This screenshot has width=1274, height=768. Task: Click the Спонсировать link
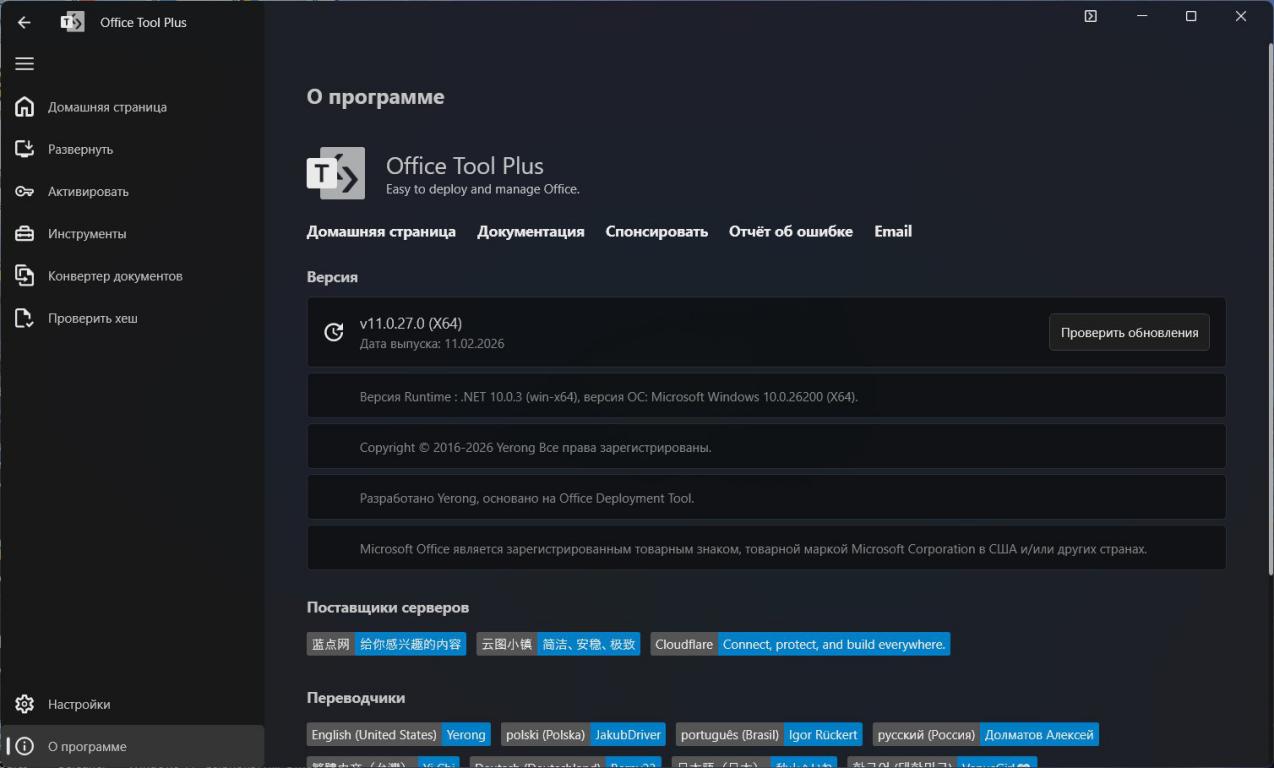pyautogui.click(x=656, y=231)
